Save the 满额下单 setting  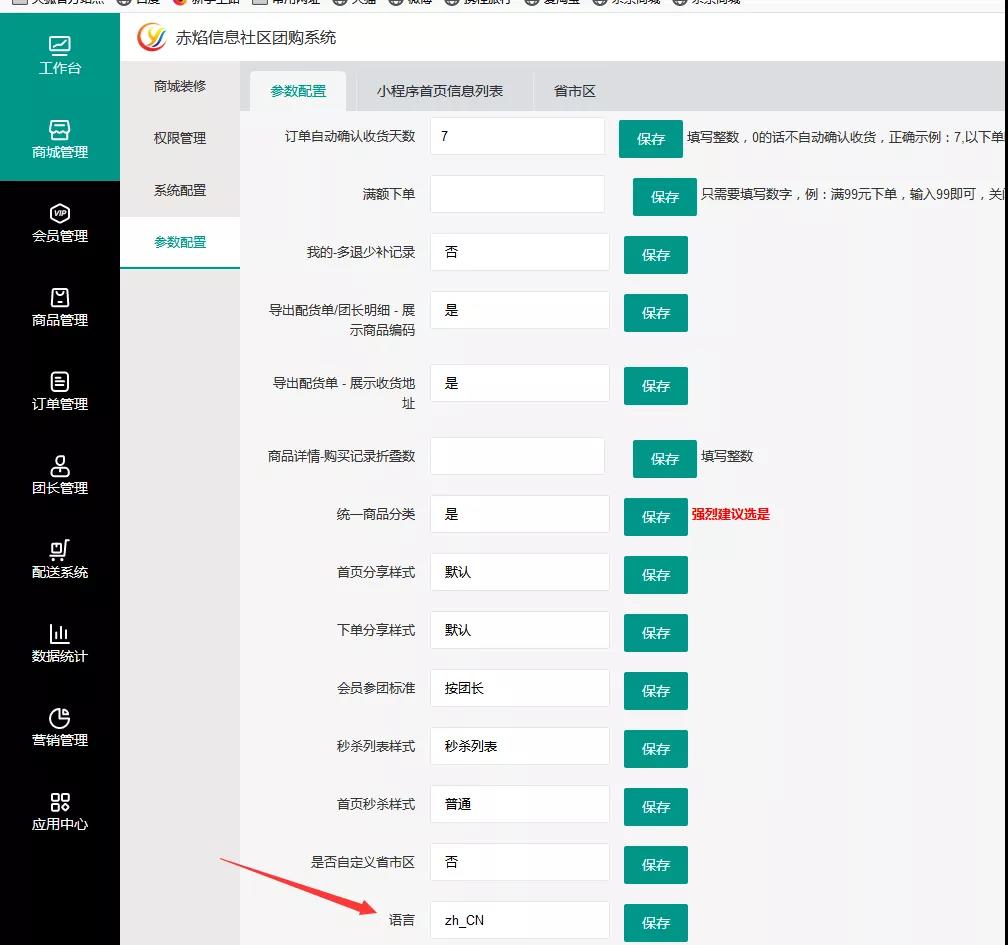(x=665, y=197)
